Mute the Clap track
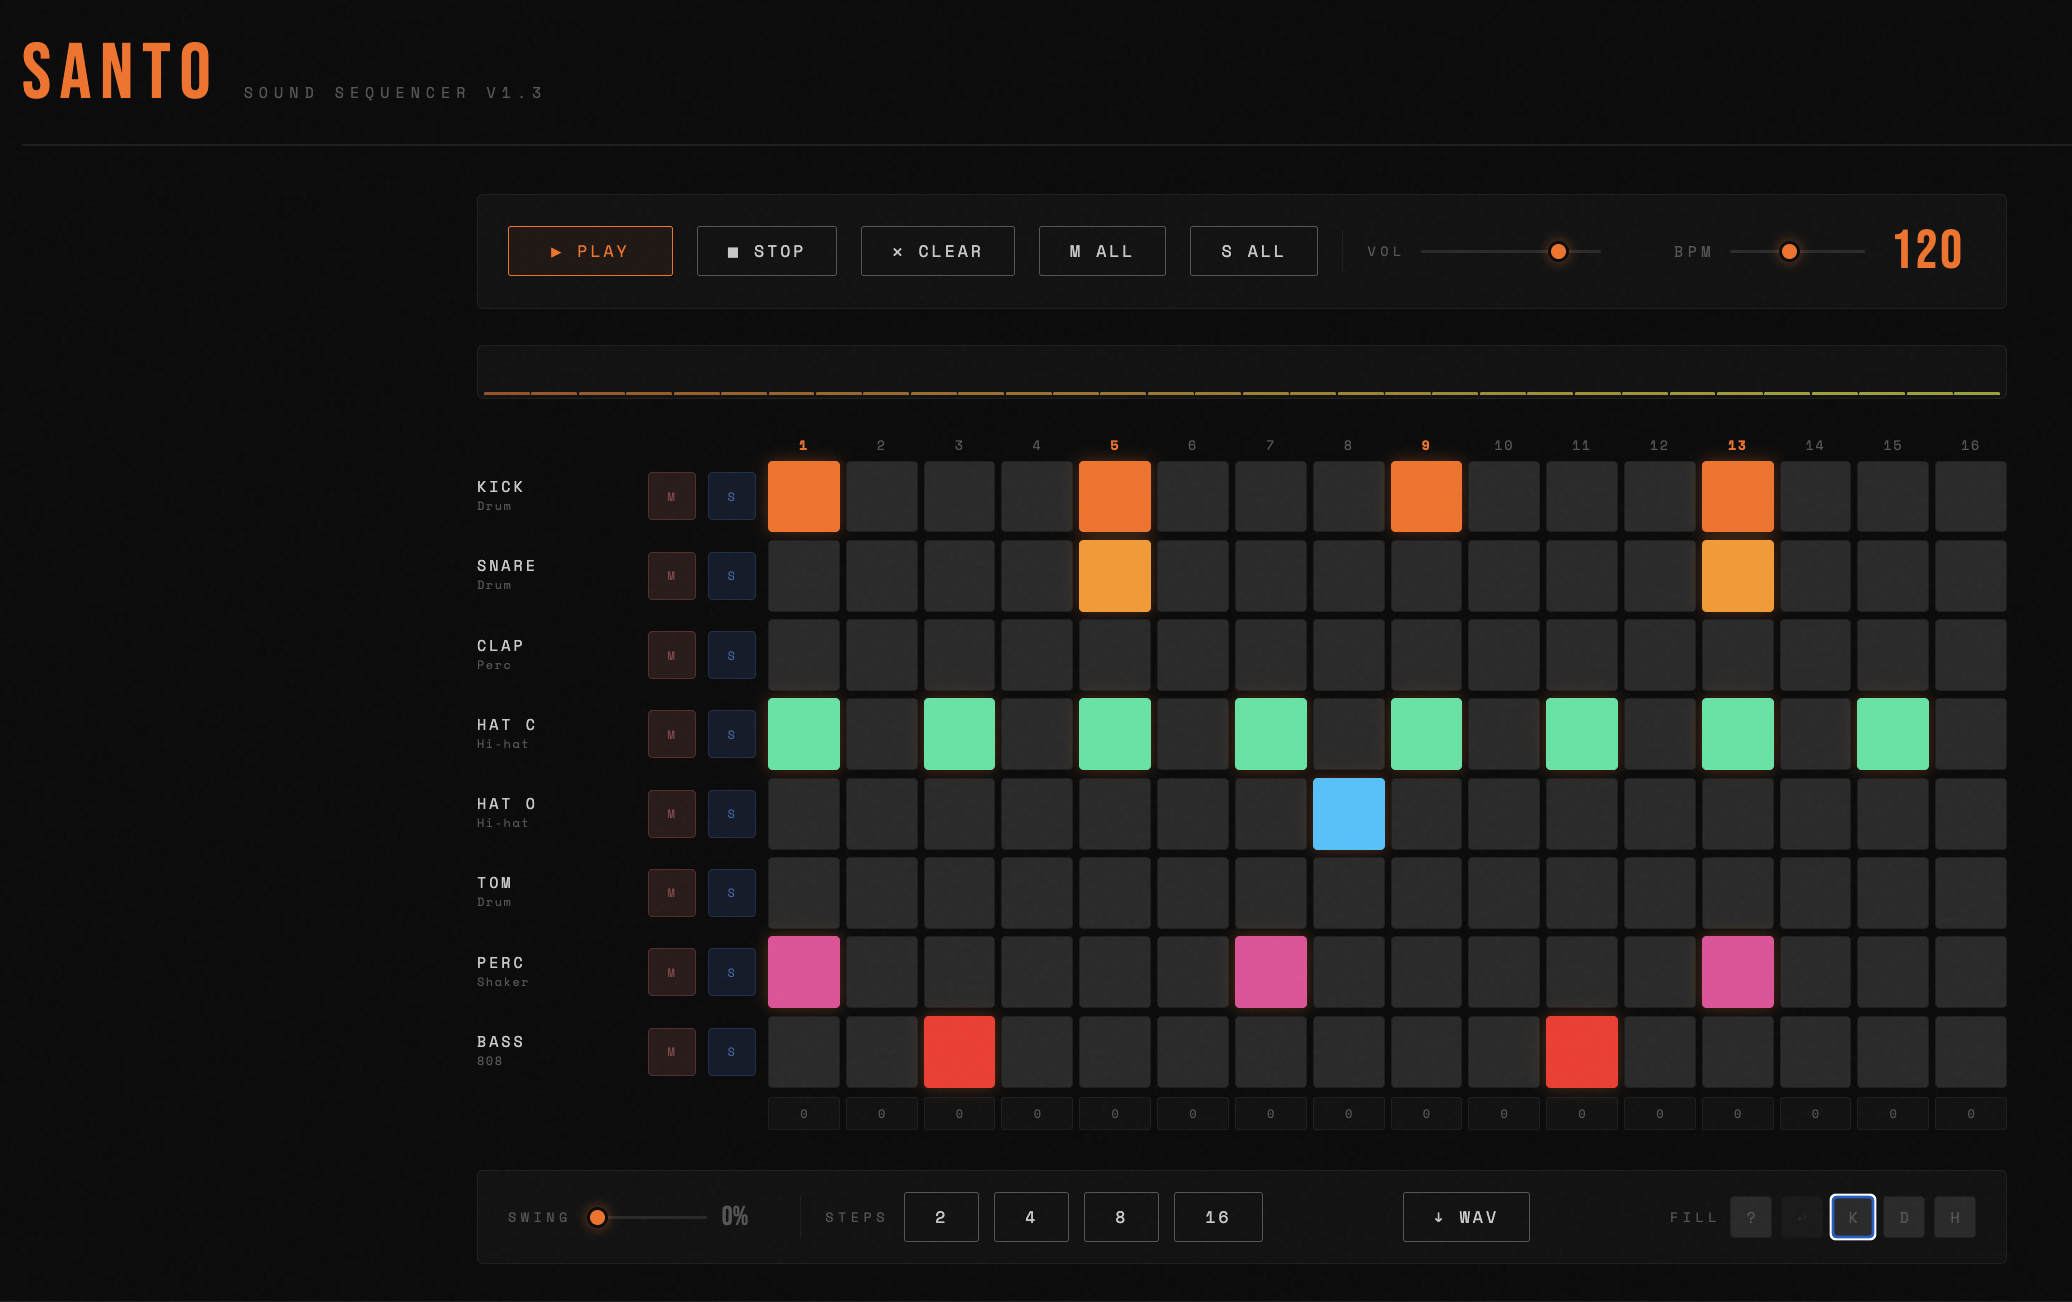 click(x=672, y=655)
